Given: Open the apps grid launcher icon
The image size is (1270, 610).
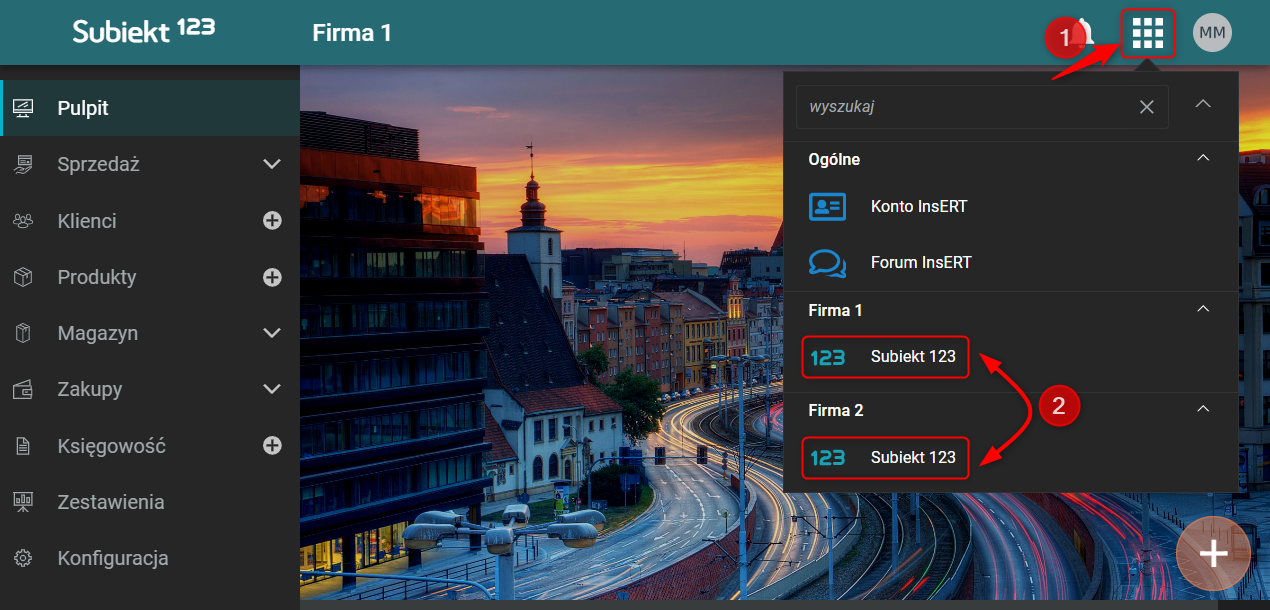Looking at the screenshot, I should tap(1147, 33).
